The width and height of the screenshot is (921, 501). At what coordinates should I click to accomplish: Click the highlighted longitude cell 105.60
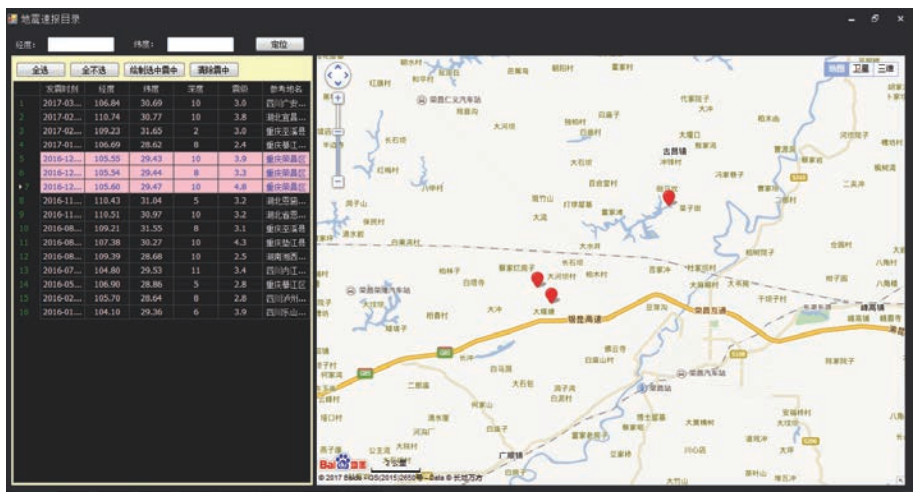[x=107, y=187]
